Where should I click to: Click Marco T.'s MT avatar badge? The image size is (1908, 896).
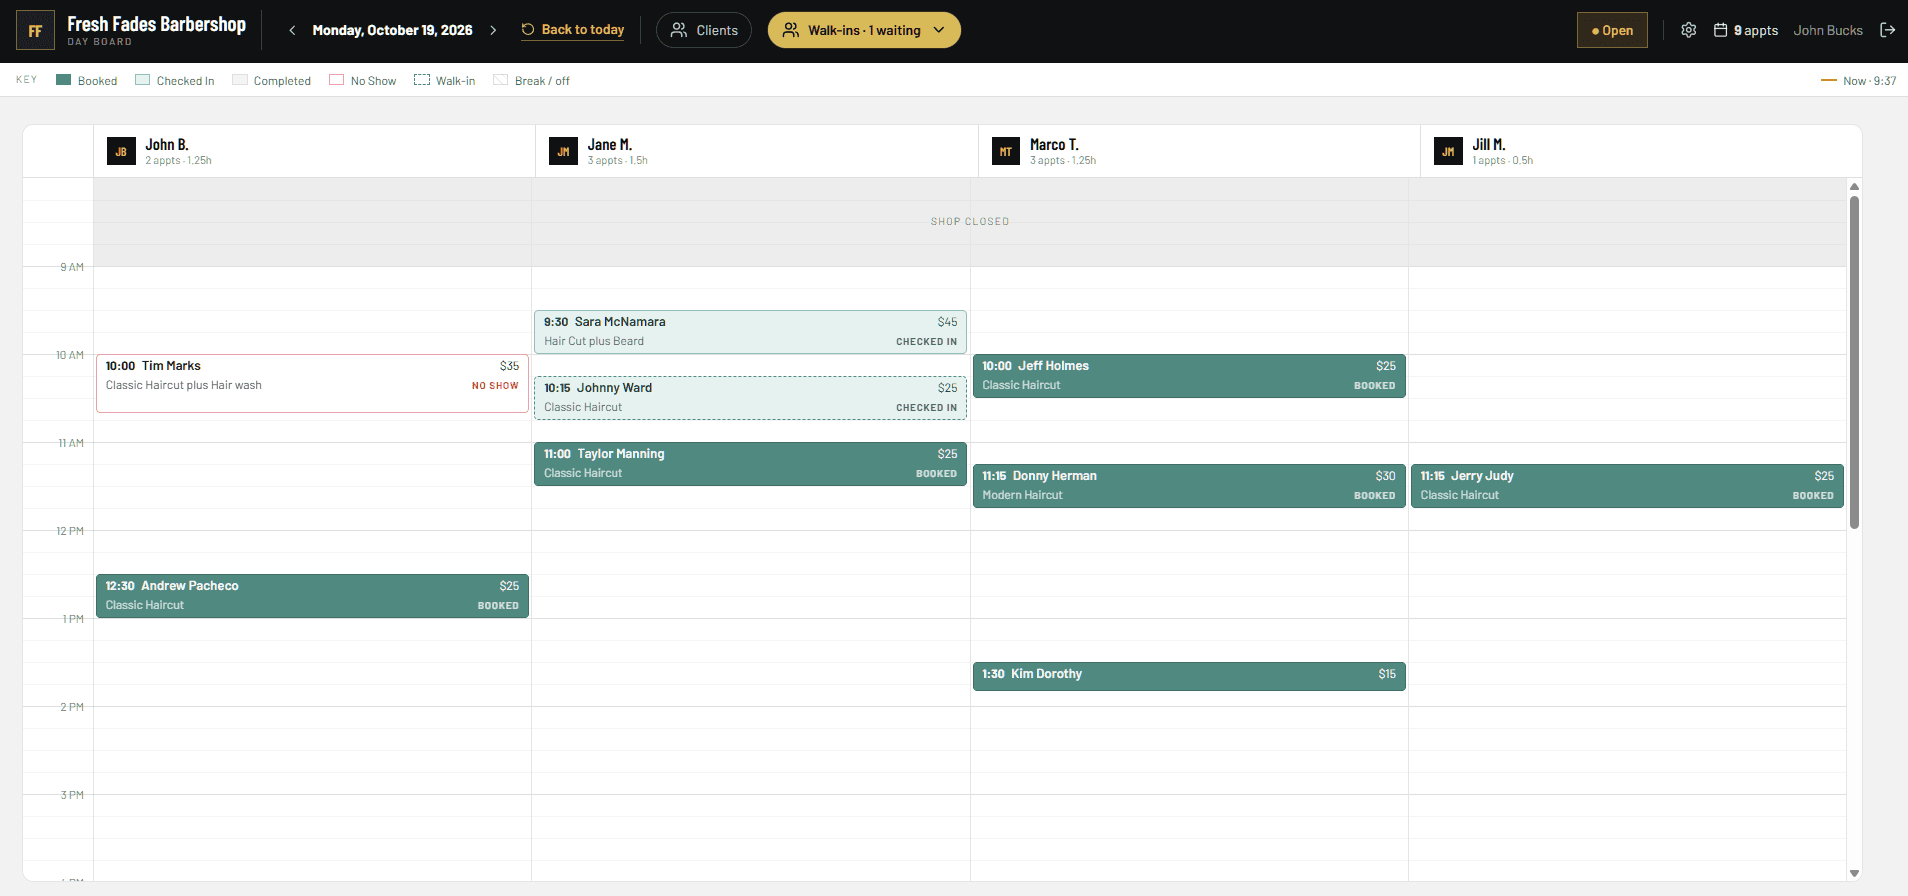point(1006,151)
